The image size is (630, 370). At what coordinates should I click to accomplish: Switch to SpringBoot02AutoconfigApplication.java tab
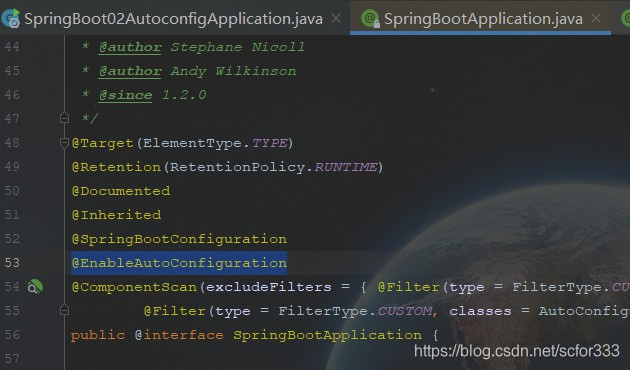(x=173, y=18)
